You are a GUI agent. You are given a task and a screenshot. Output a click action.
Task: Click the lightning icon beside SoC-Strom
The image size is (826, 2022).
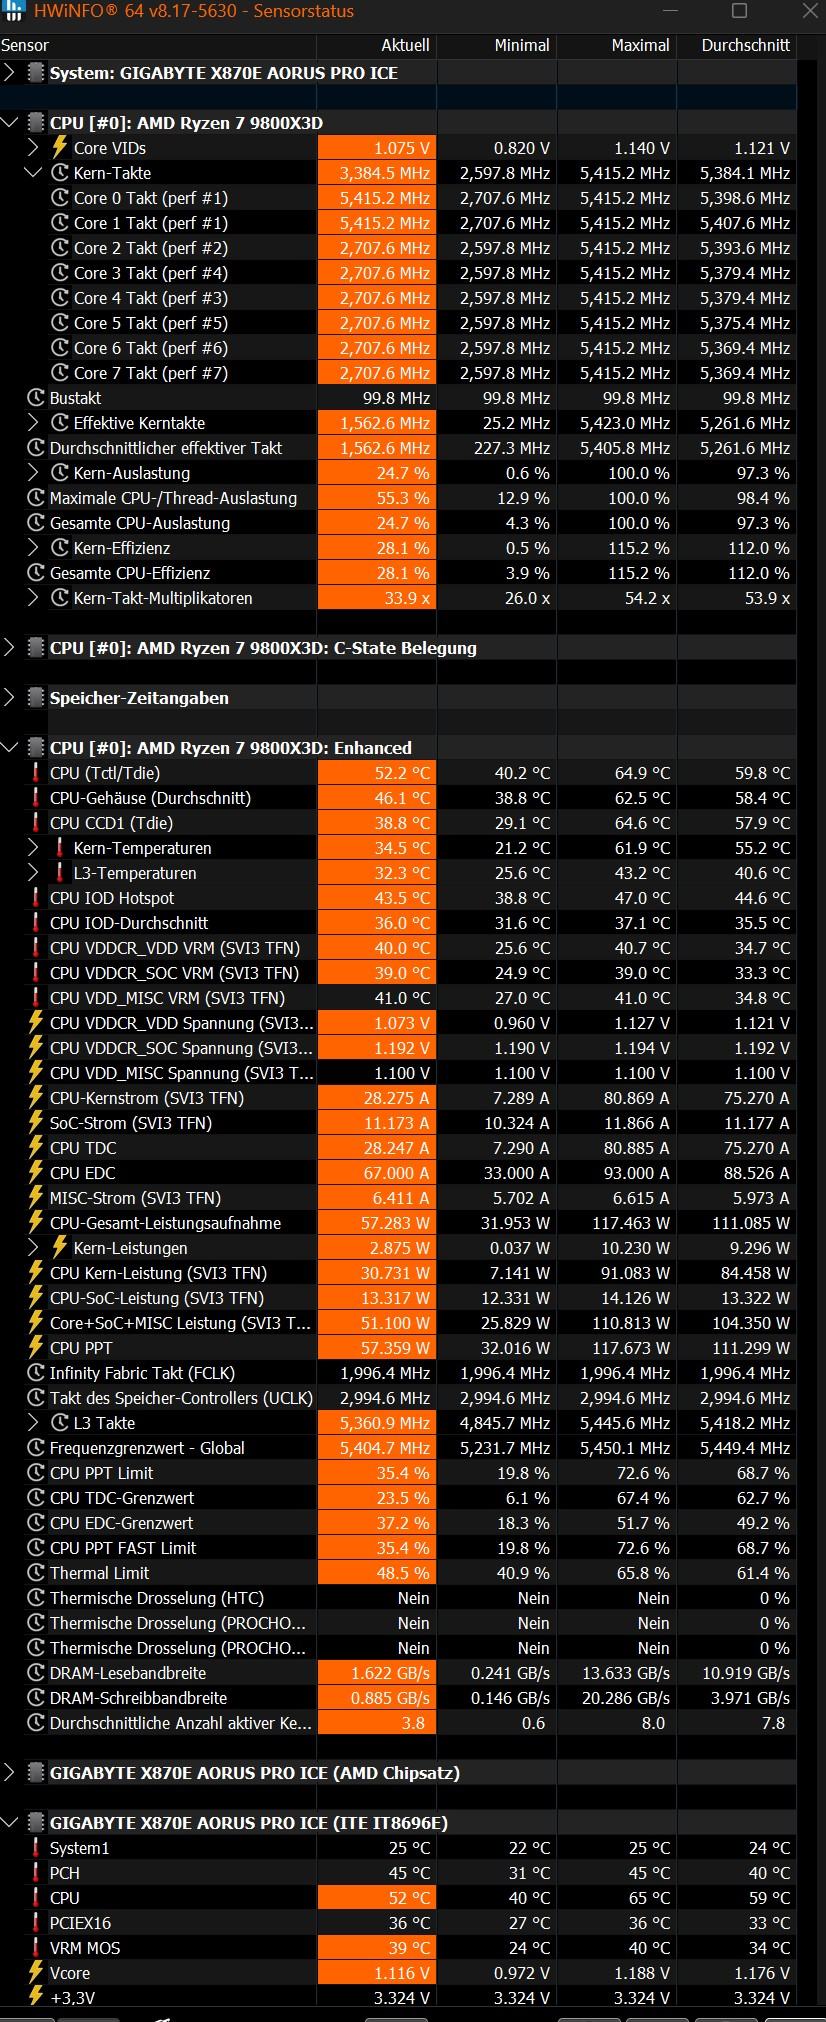(36, 1122)
